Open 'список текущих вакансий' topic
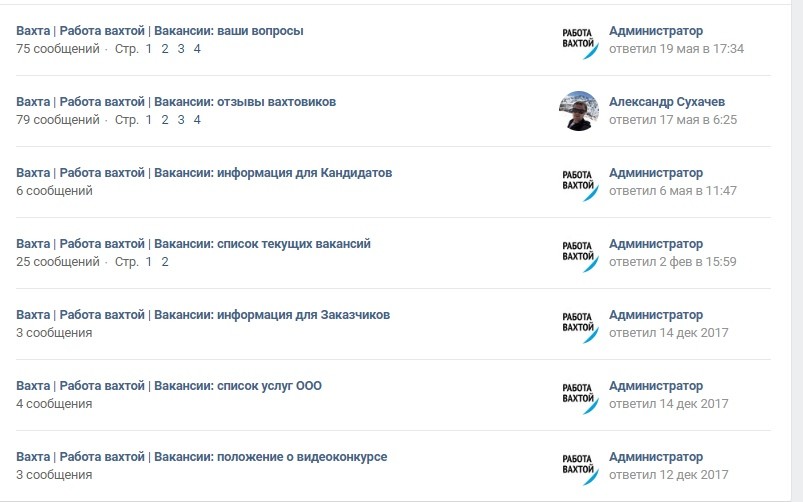The image size is (803, 502). pos(193,244)
